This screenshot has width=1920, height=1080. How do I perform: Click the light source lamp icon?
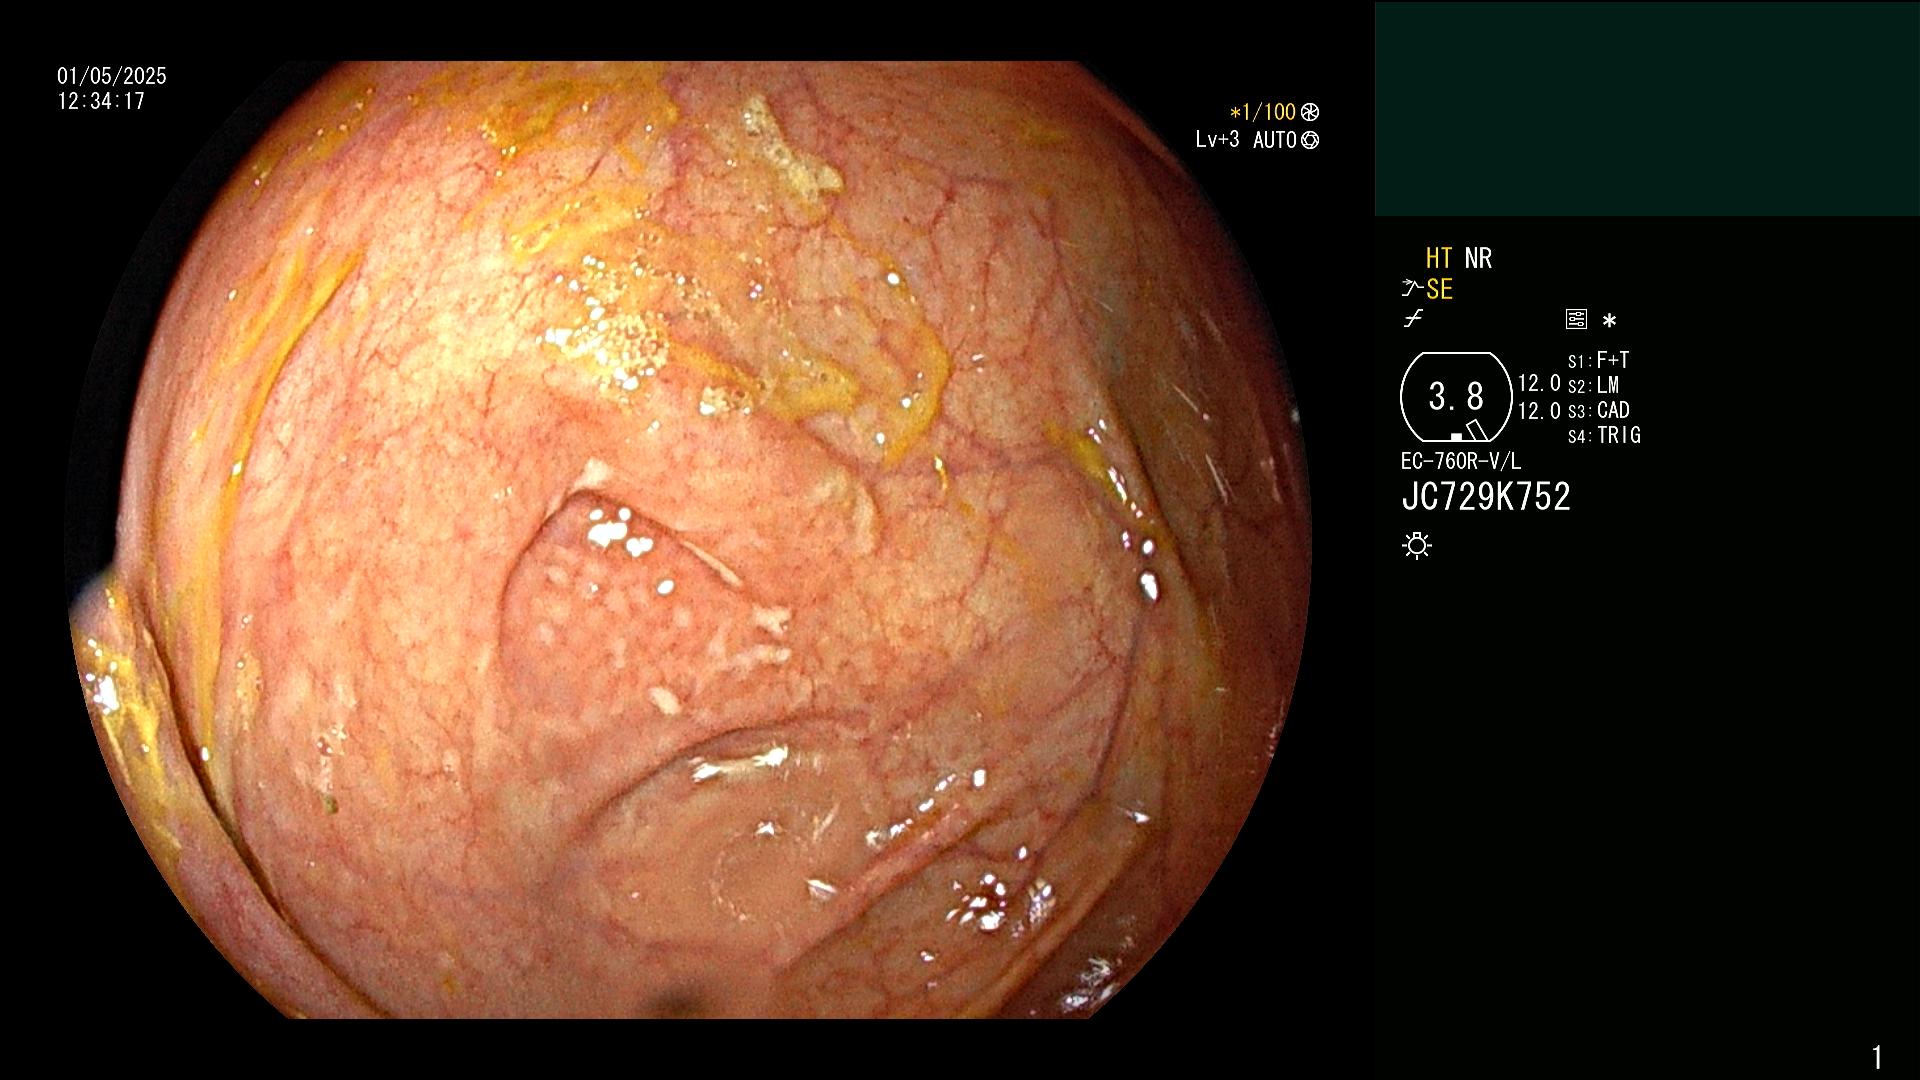point(1417,545)
